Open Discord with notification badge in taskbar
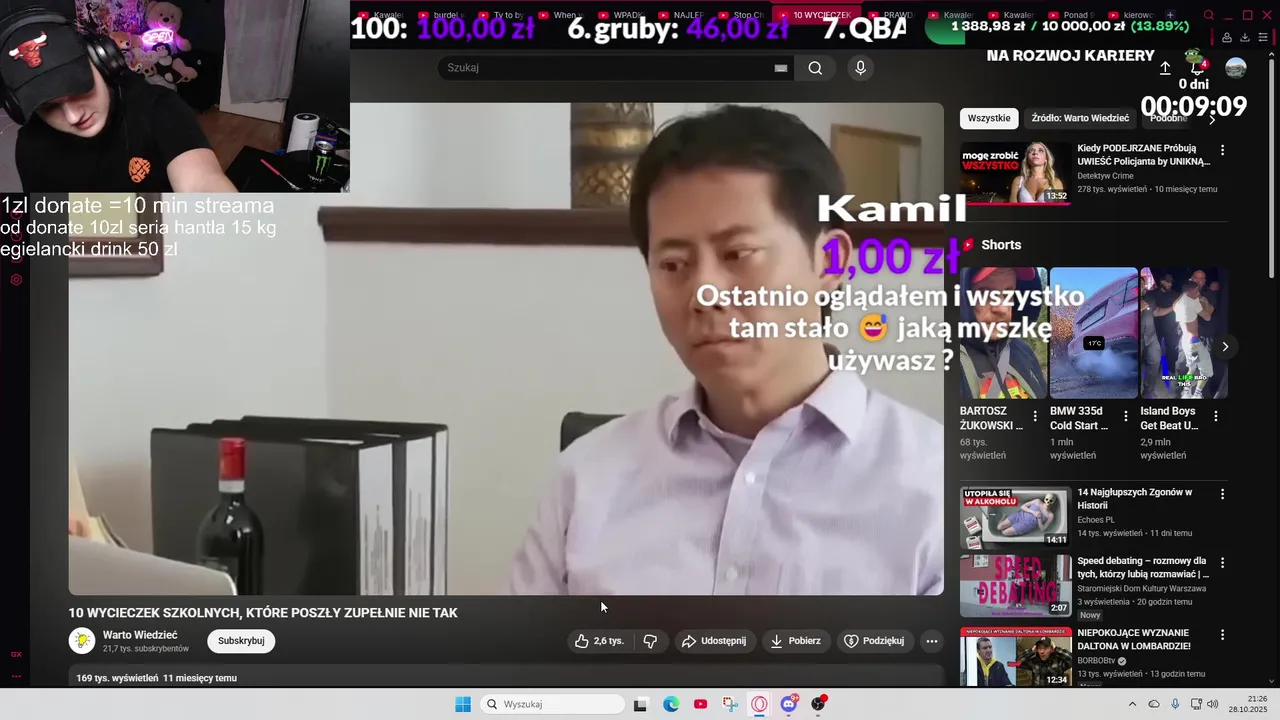The height and width of the screenshot is (720, 1280). coord(789,704)
